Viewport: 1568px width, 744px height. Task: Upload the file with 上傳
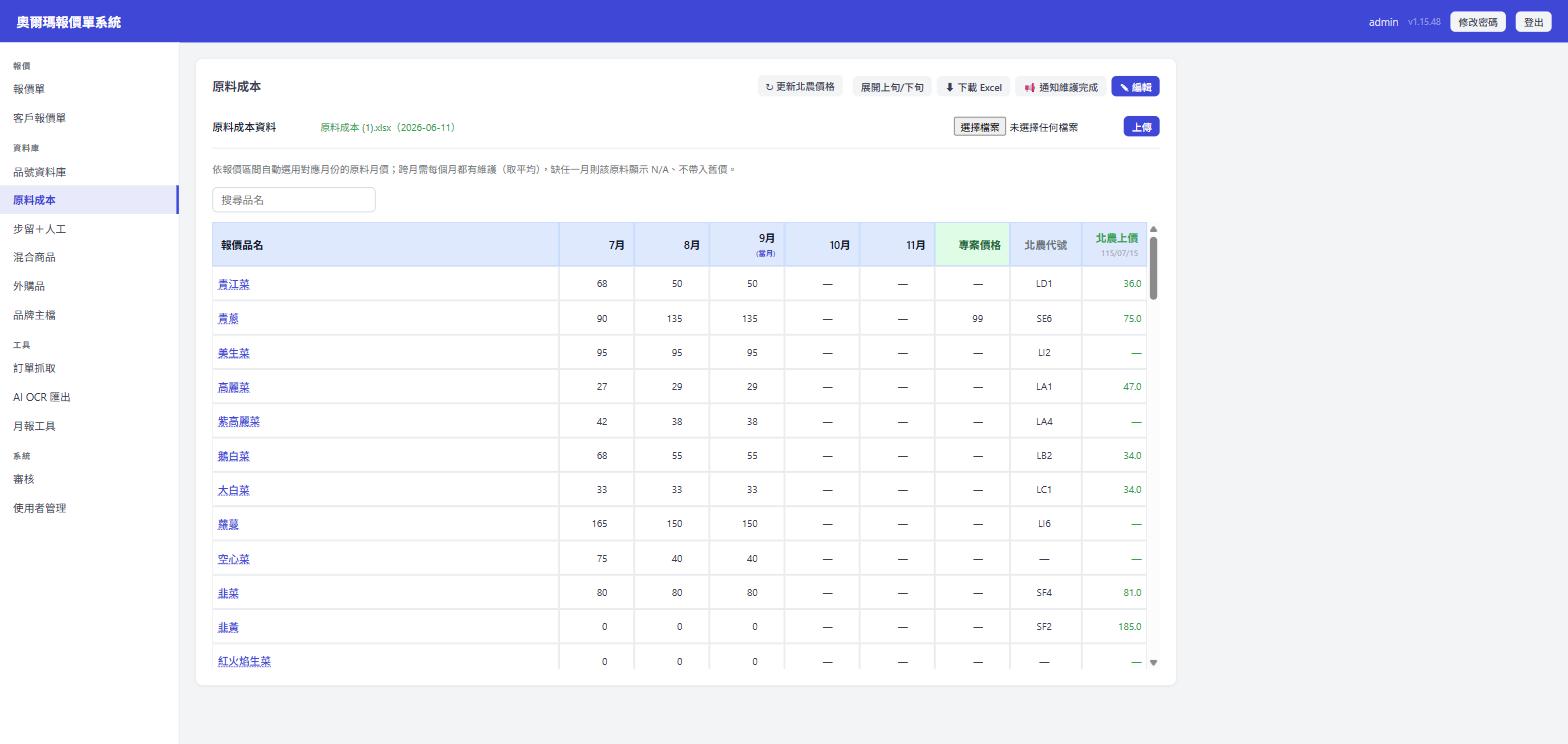[x=1141, y=127]
